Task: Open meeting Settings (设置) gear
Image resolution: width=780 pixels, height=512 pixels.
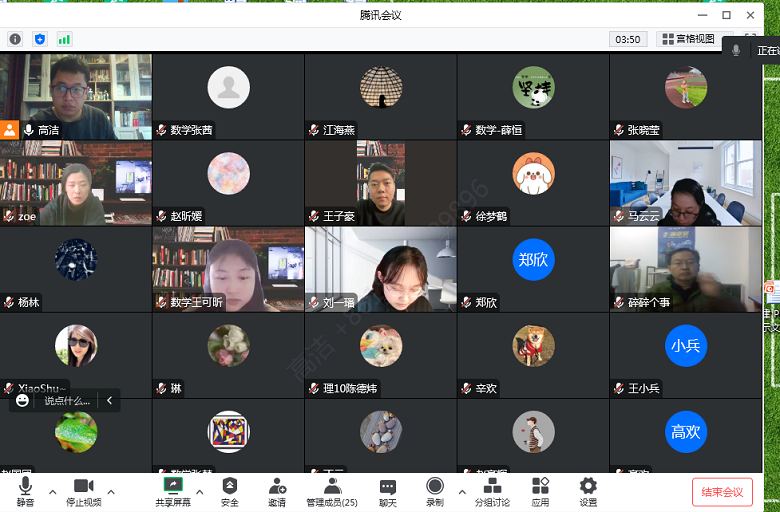Action: pyautogui.click(x=588, y=491)
